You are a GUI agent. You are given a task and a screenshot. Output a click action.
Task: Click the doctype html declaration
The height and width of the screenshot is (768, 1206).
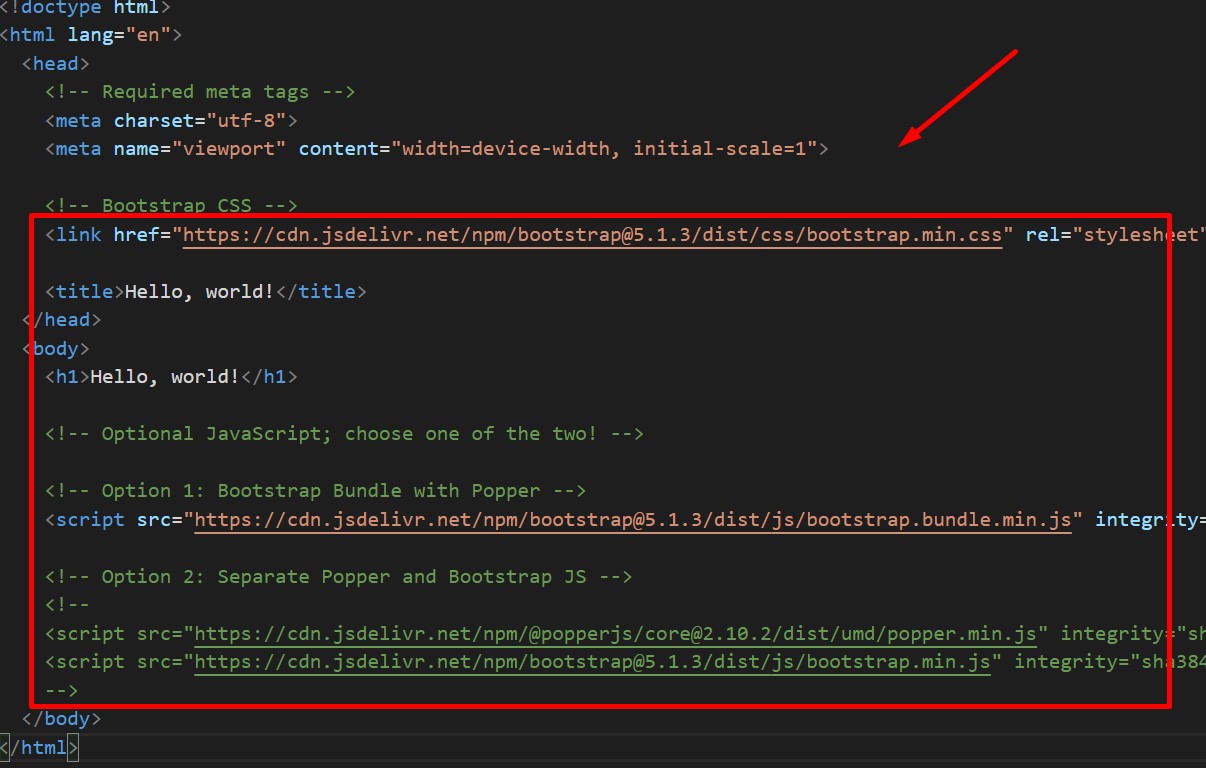click(85, 7)
